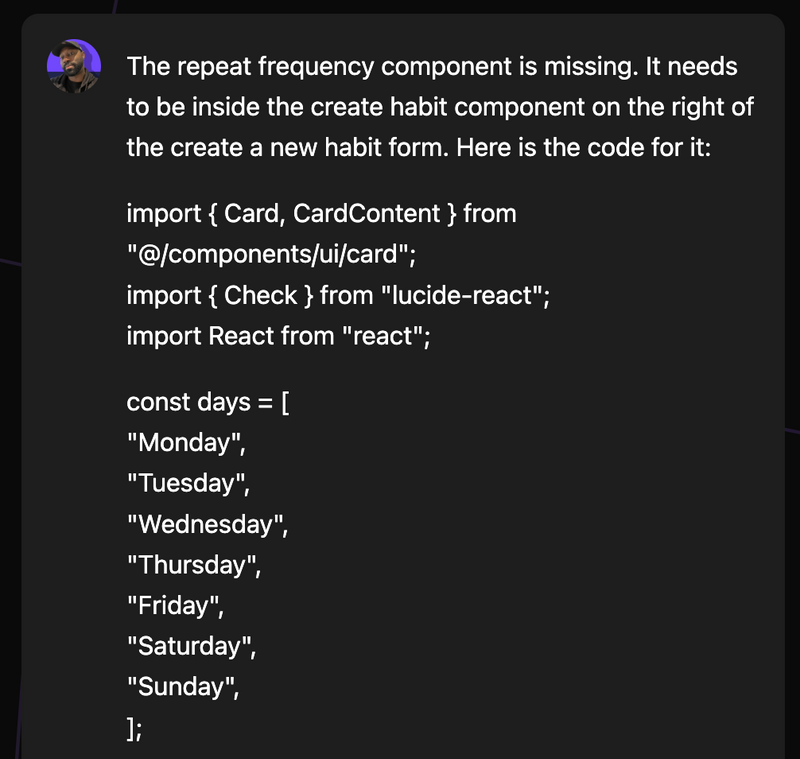This screenshot has height=759, width=800.
Task: Click the "import { Card, CardContent } from" line
Action: (321, 213)
